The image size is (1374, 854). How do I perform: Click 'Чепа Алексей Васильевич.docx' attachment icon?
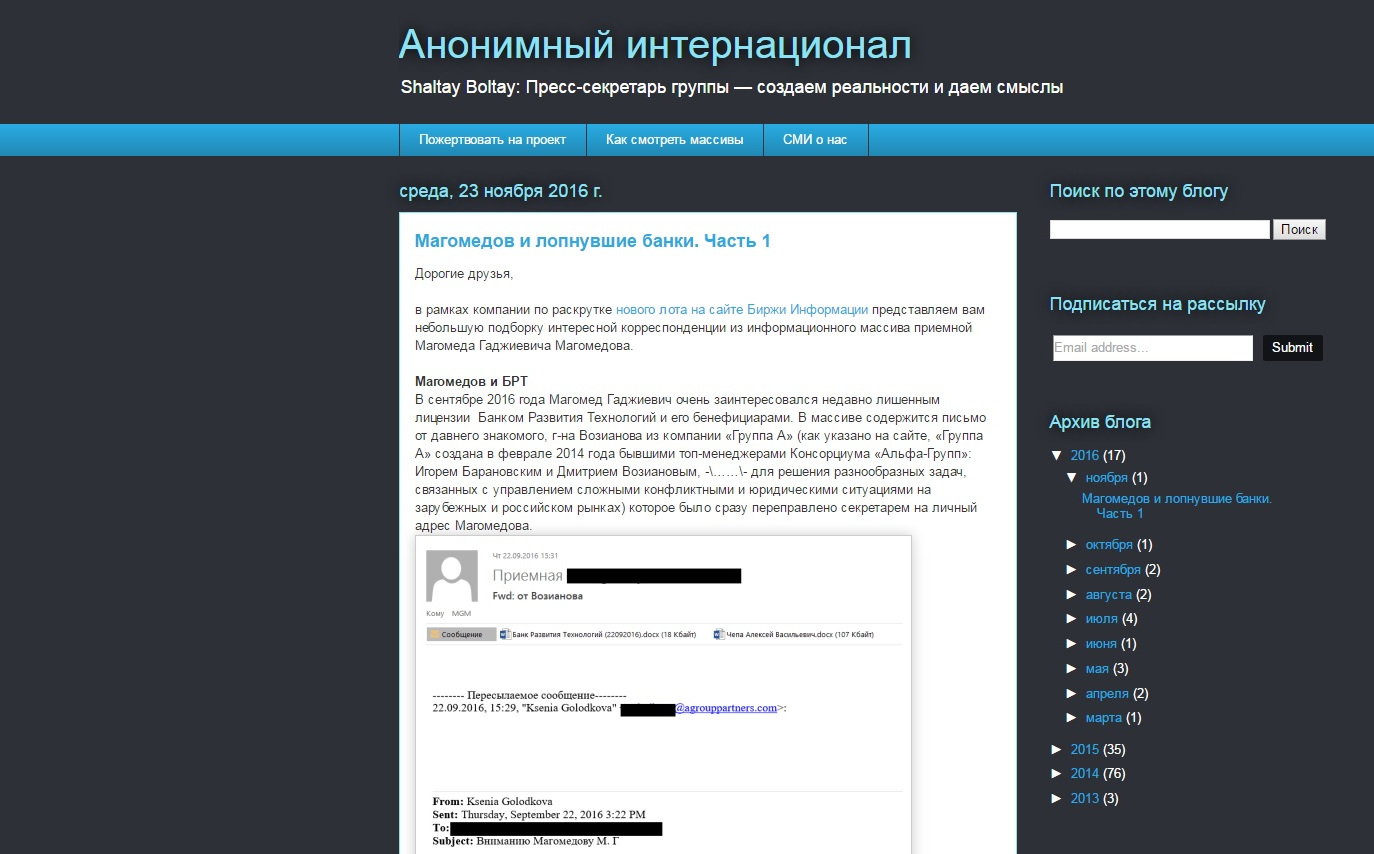(718, 634)
